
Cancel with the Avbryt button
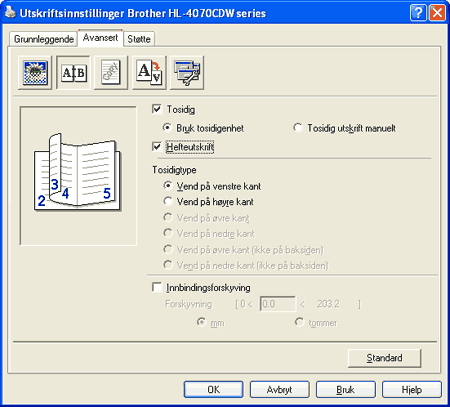click(x=279, y=389)
